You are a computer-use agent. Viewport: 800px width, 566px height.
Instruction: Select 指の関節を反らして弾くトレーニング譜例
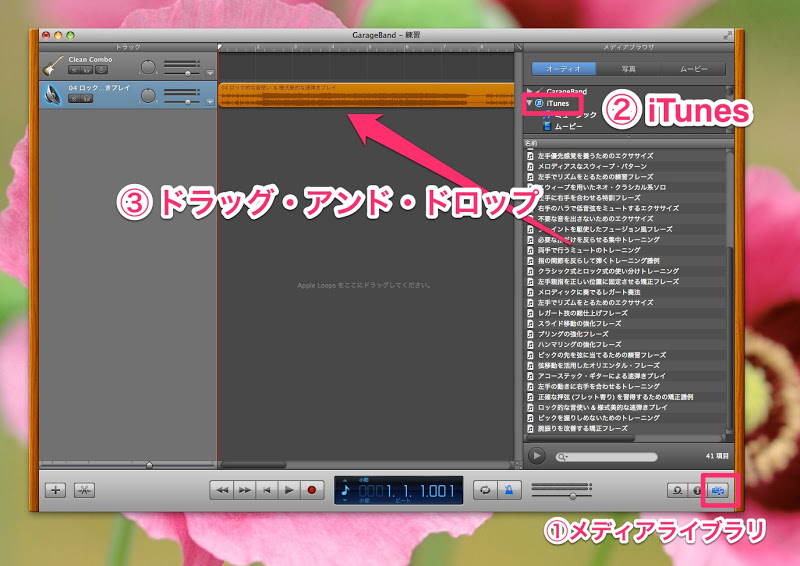click(598, 260)
